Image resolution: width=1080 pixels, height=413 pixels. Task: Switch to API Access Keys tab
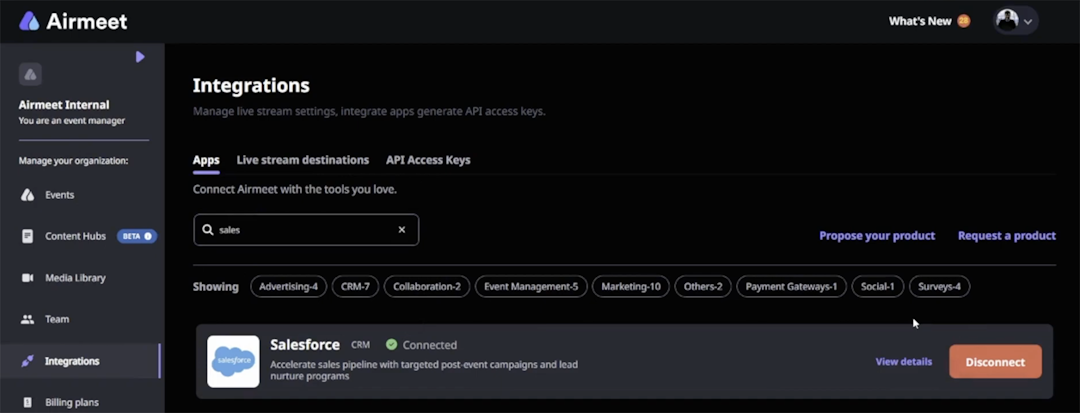428,160
